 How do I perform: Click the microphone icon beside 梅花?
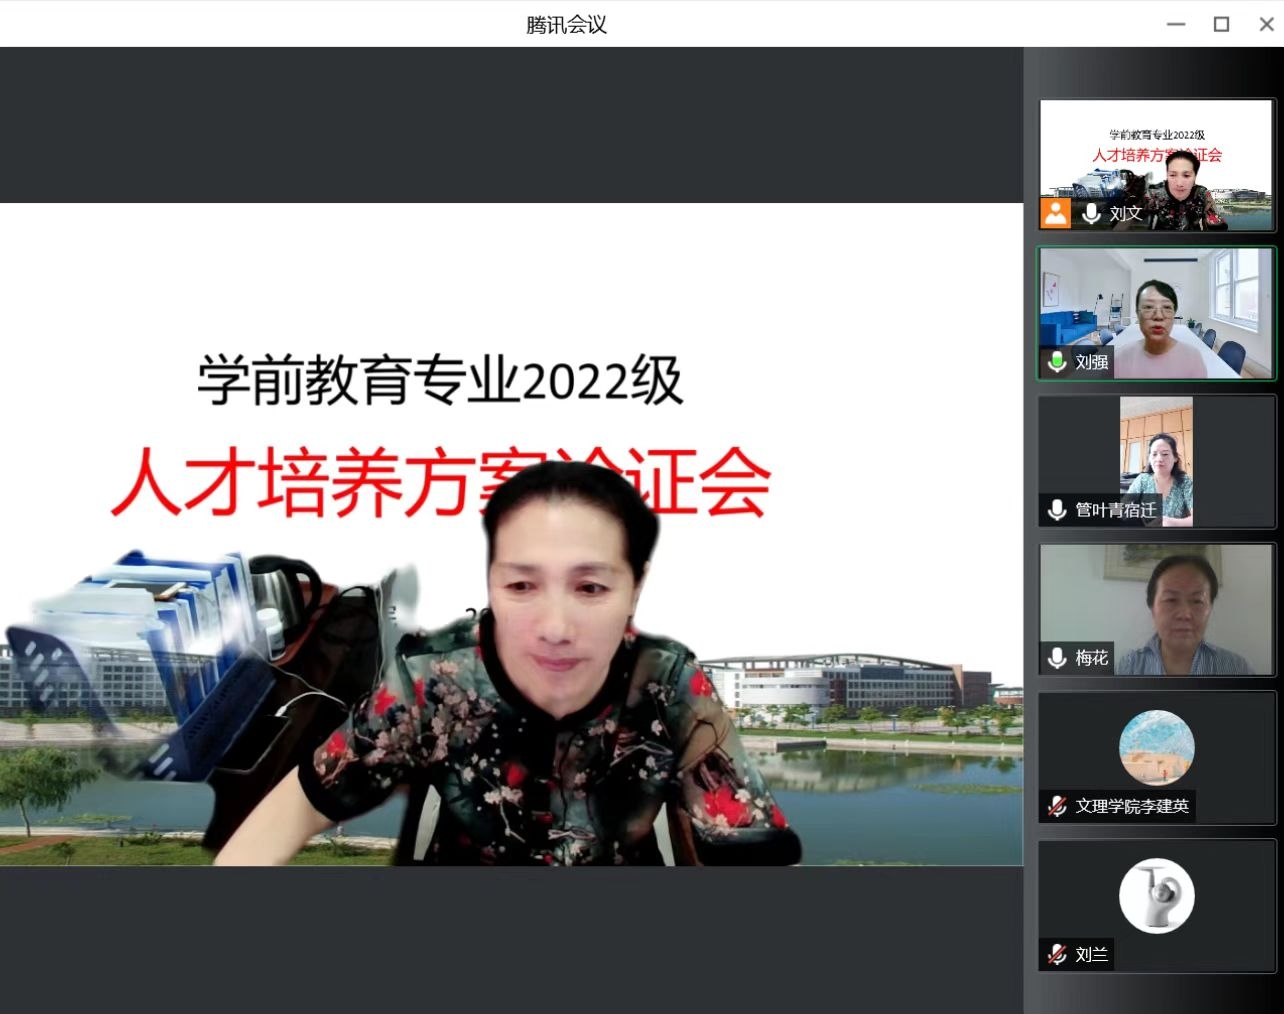coord(1057,658)
